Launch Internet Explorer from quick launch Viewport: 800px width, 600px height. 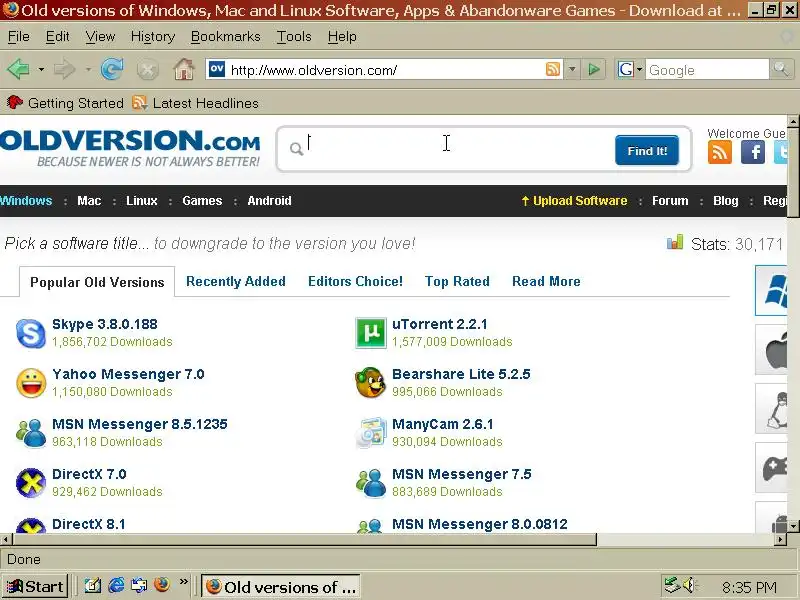point(116,585)
